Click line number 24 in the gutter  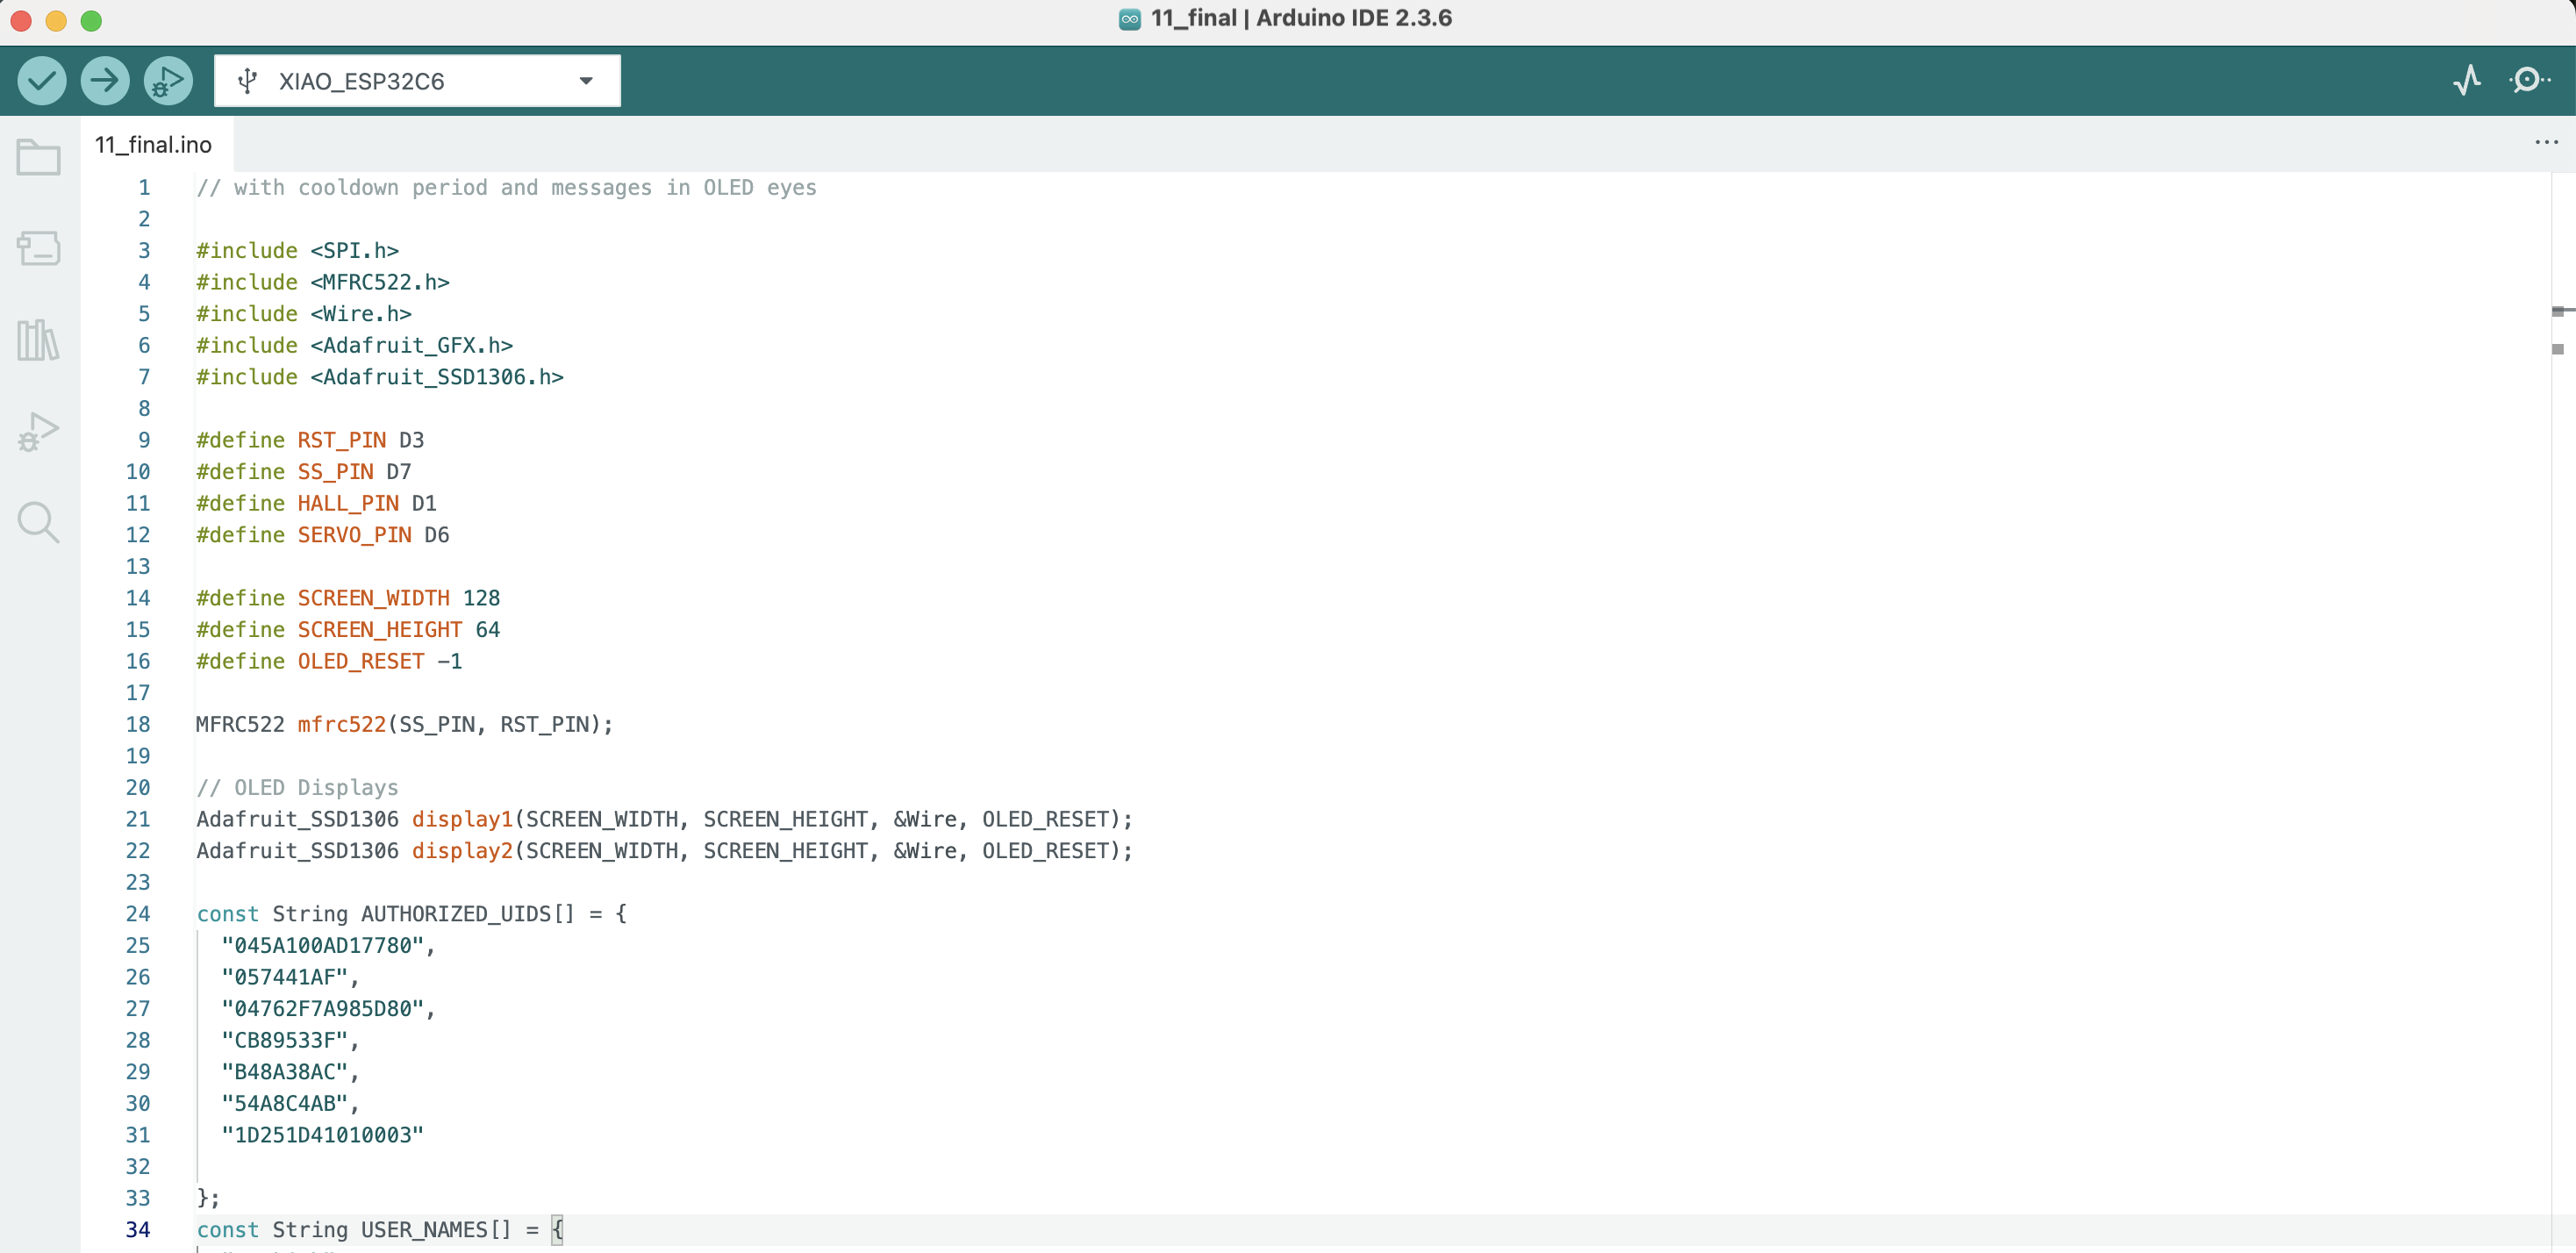click(x=138, y=914)
